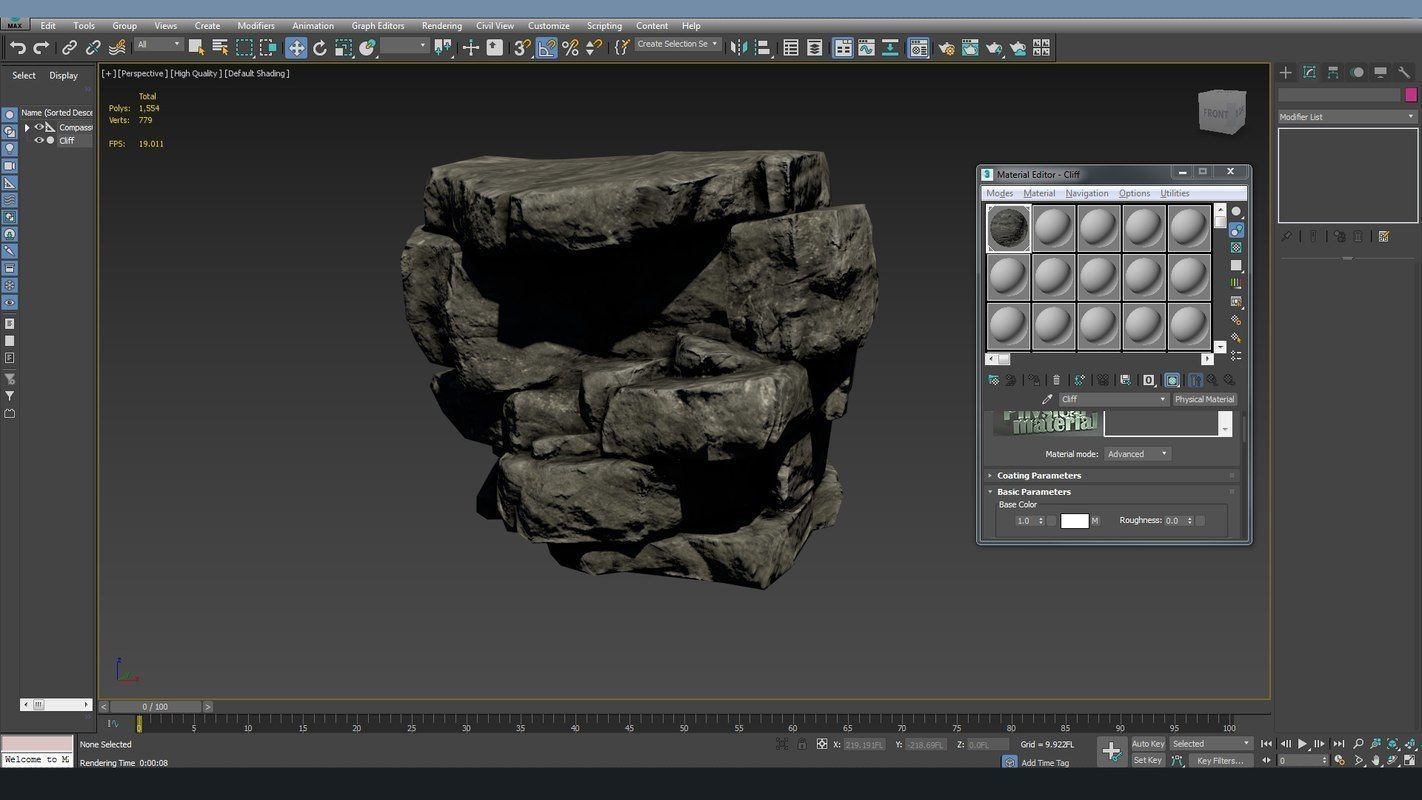Open the Modifier List dropdown
1422x800 pixels.
point(1347,117)
